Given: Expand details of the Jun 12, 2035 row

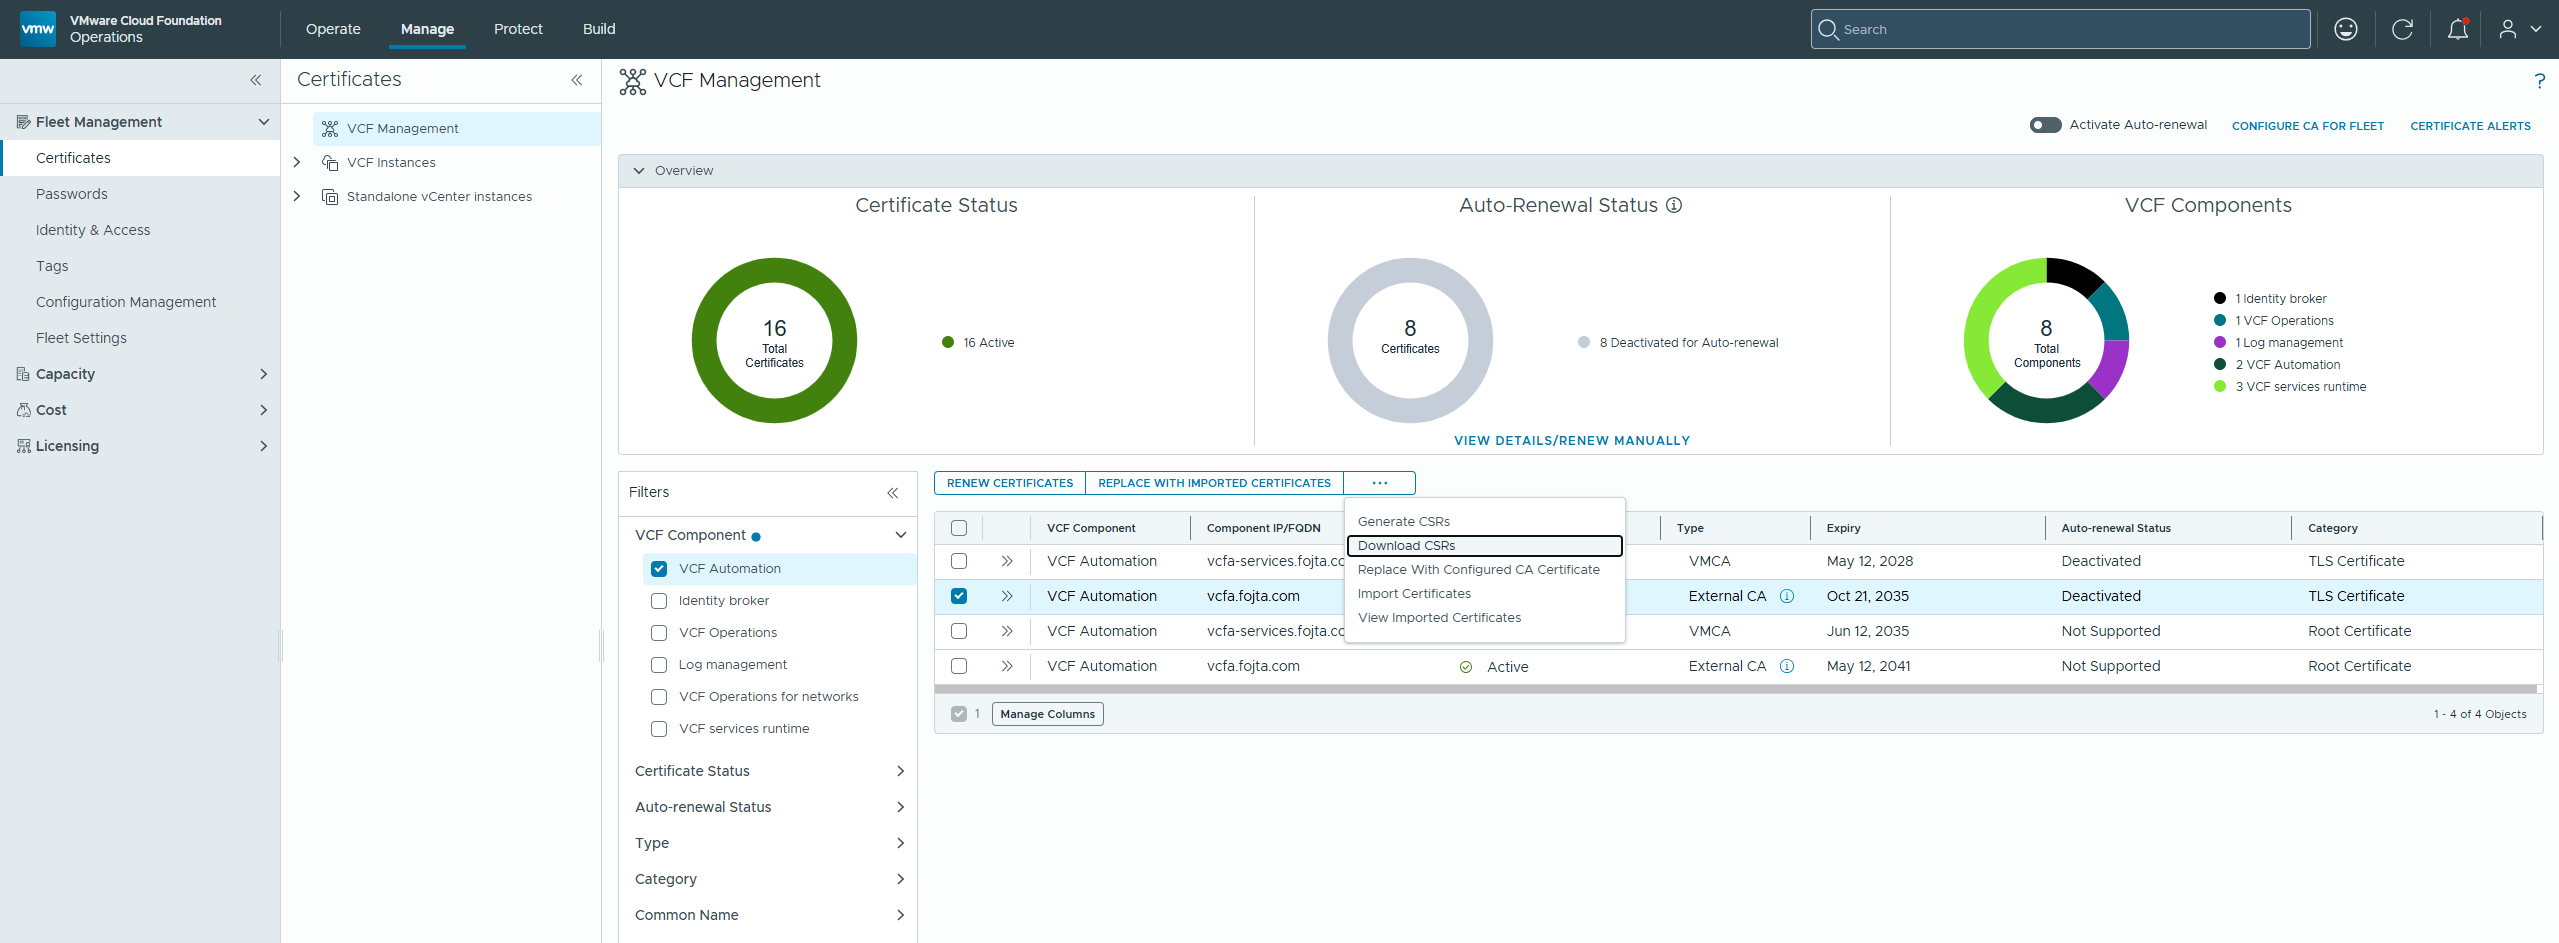Looking at the screenshot, I should coord(1007,631).
